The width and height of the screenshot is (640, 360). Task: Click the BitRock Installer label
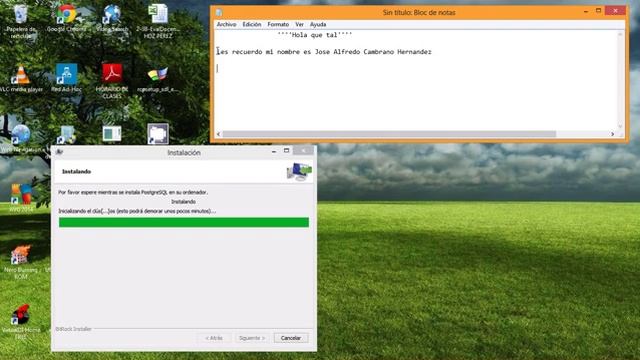tap(73, 329)
